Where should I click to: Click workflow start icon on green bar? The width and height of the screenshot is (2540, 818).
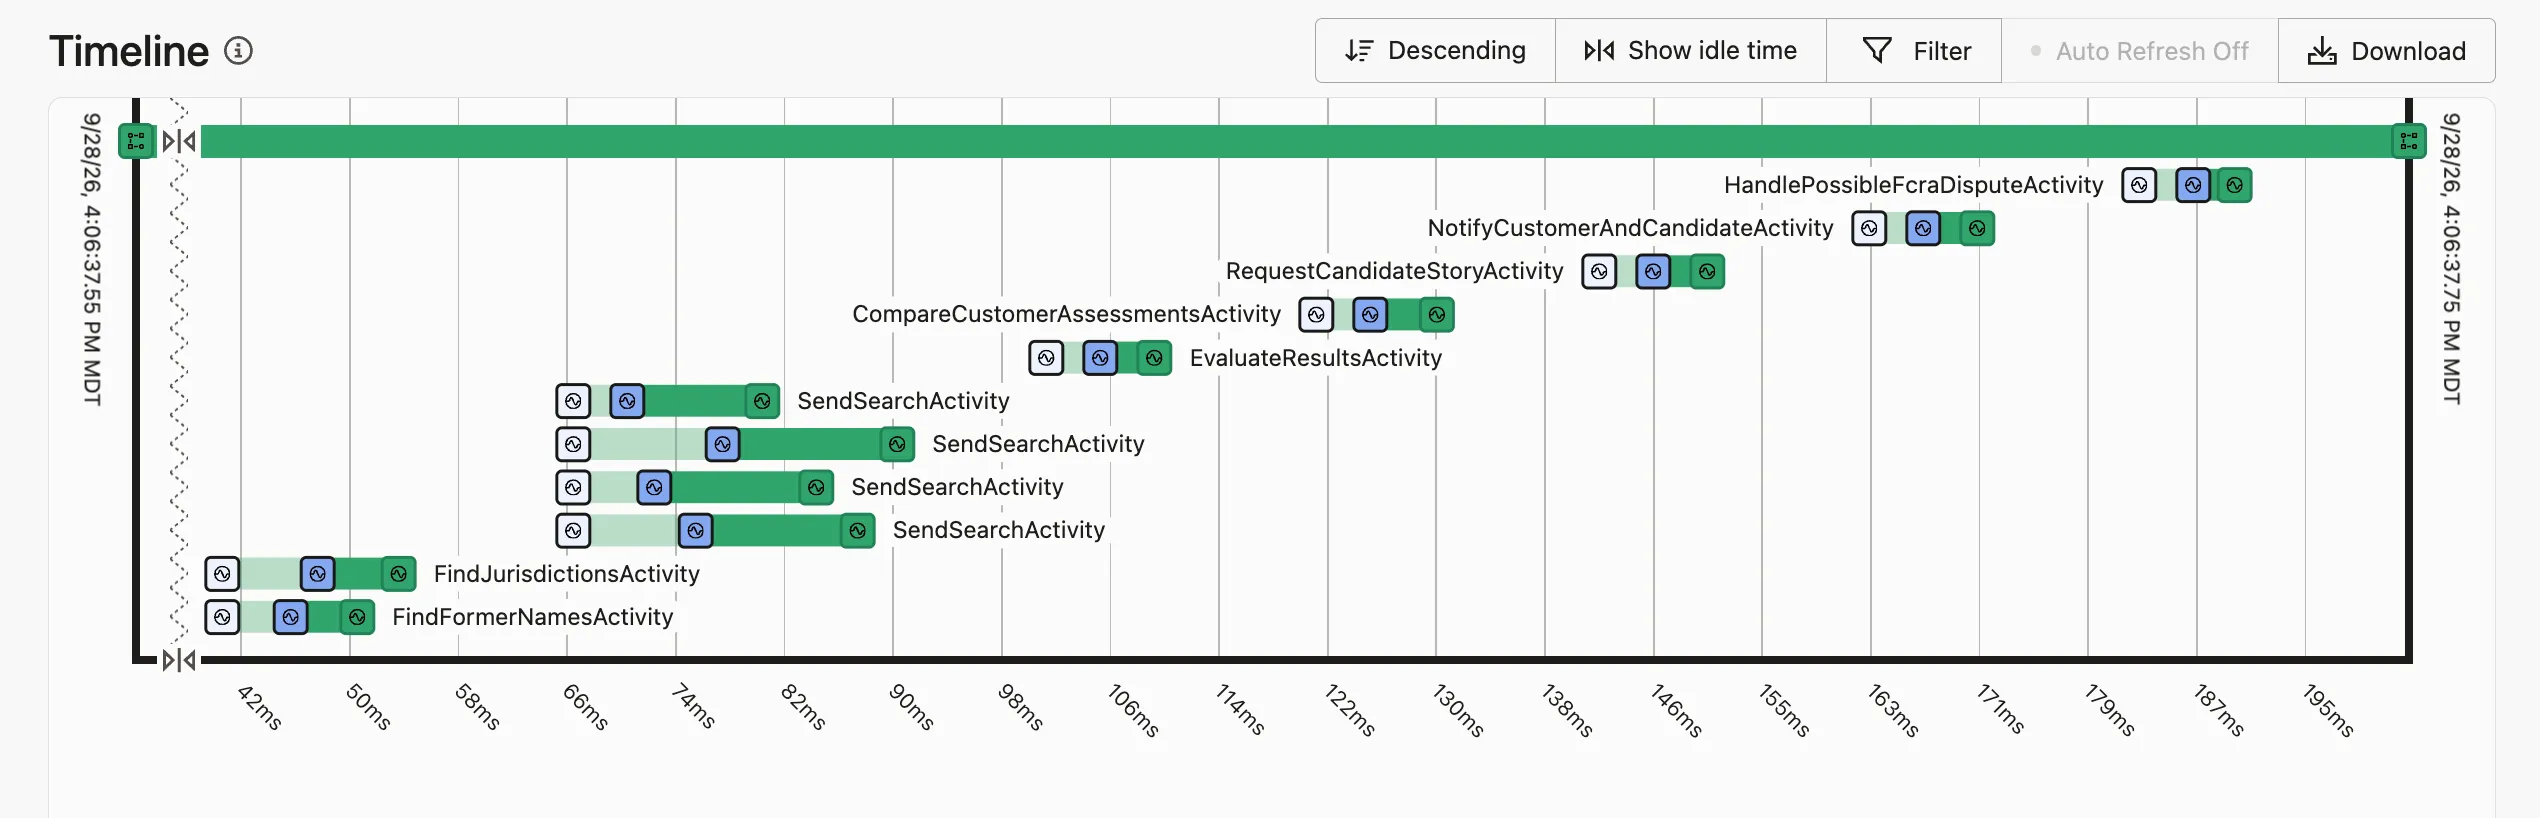point(136,141)
